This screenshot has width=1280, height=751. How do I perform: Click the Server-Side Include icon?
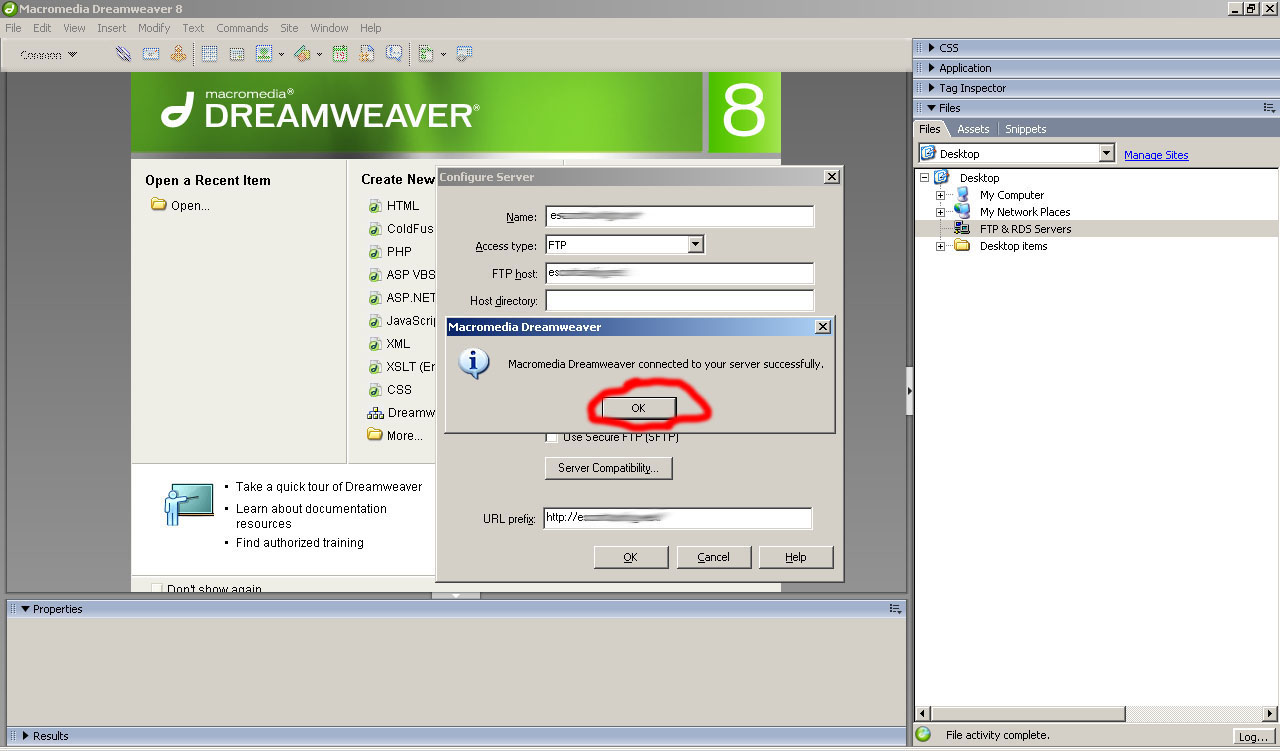tap(367, 54)
